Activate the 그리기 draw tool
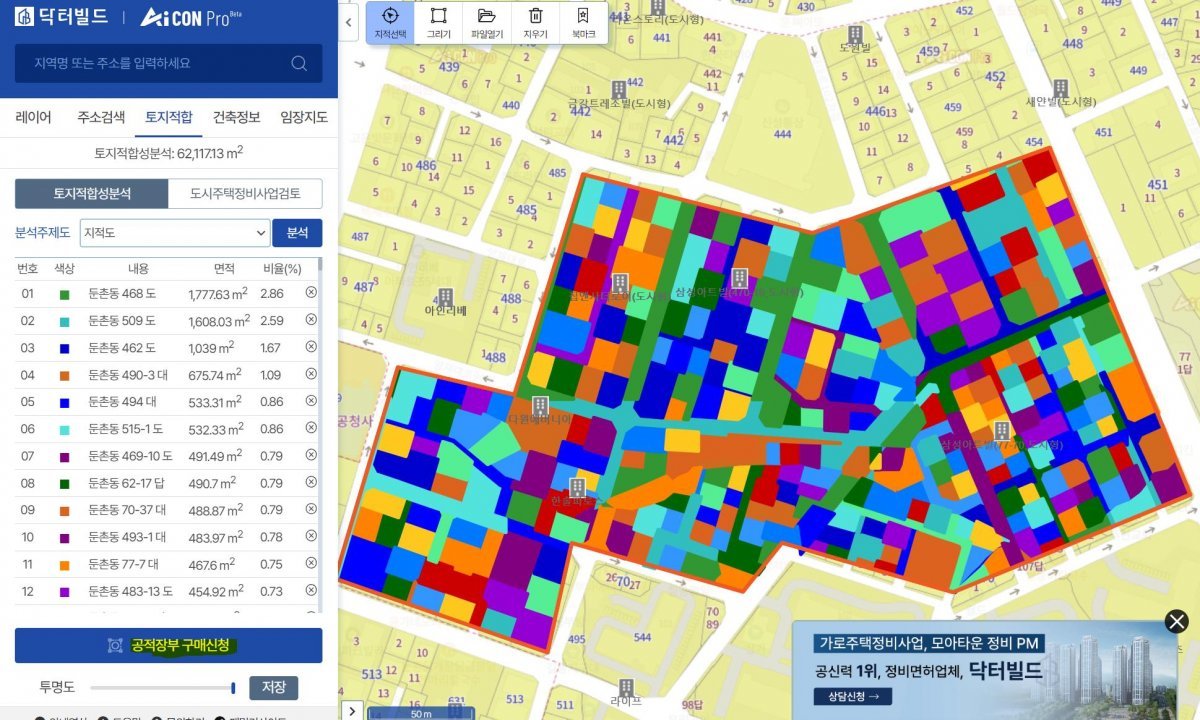Image resolution: width=1200 pixels, height=720 pixels. 438,23
